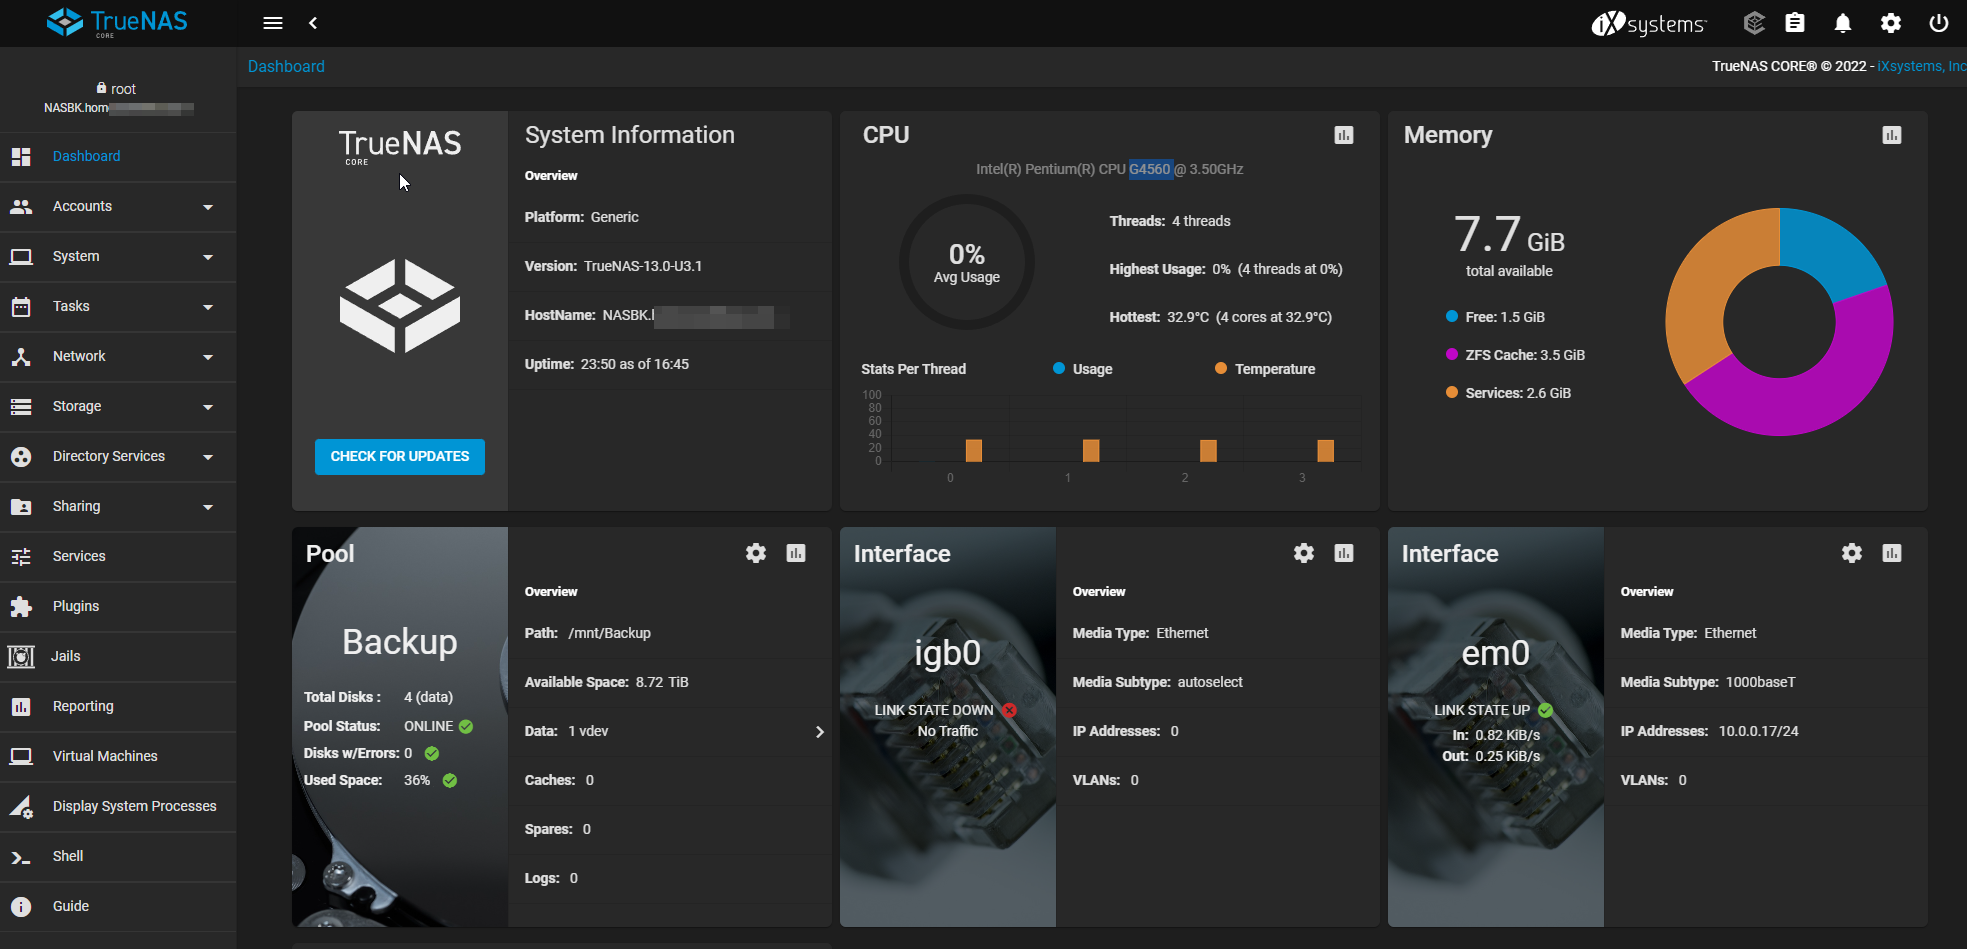Viewport: 1967px width, 949px height.
Task: Click the Dashboard breadcrumb link
Action: tap(286, 66)
